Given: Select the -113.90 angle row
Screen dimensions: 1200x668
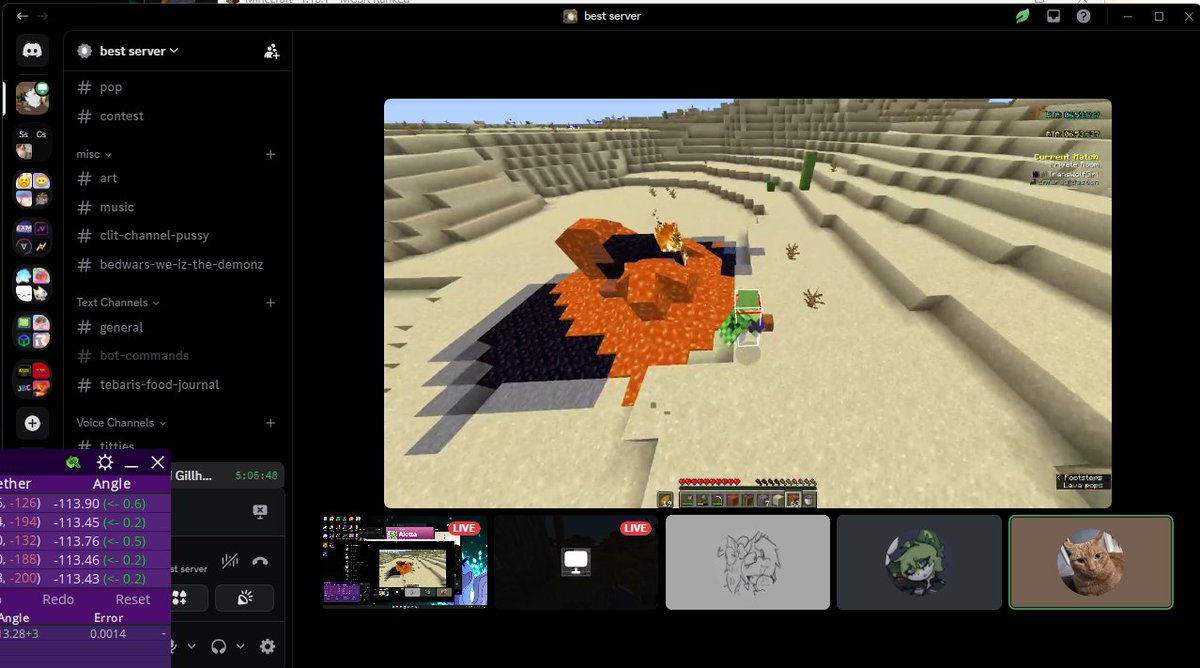Looking at the screenshot, I should click(86, 503).
